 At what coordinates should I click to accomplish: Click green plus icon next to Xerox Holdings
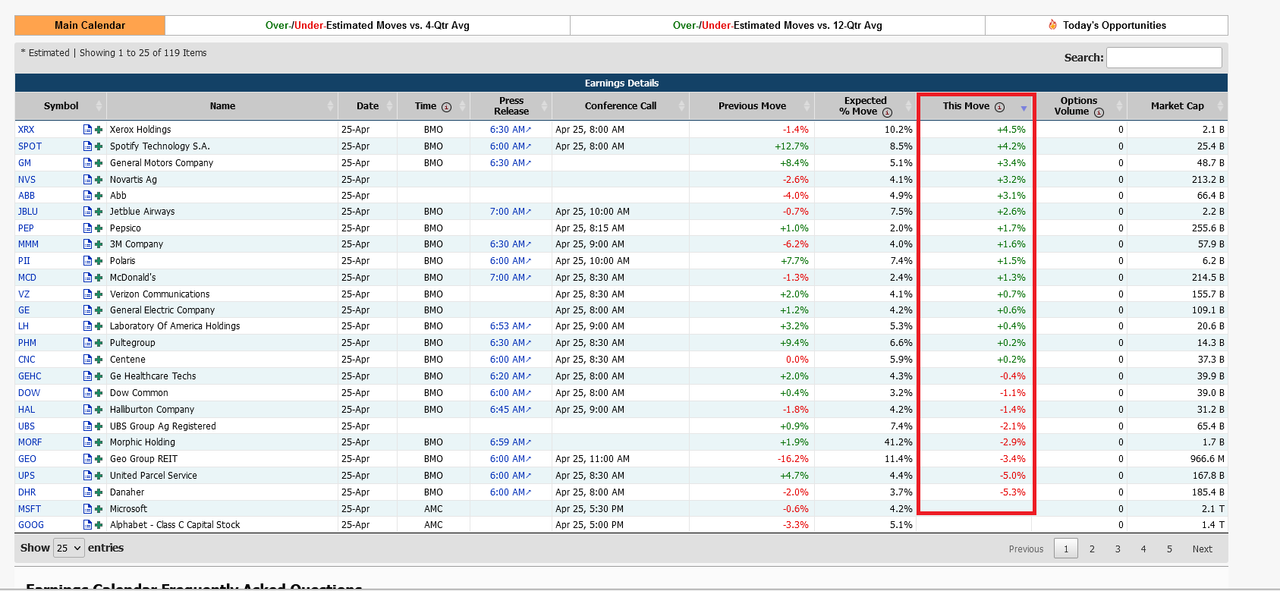pos(99,130)
